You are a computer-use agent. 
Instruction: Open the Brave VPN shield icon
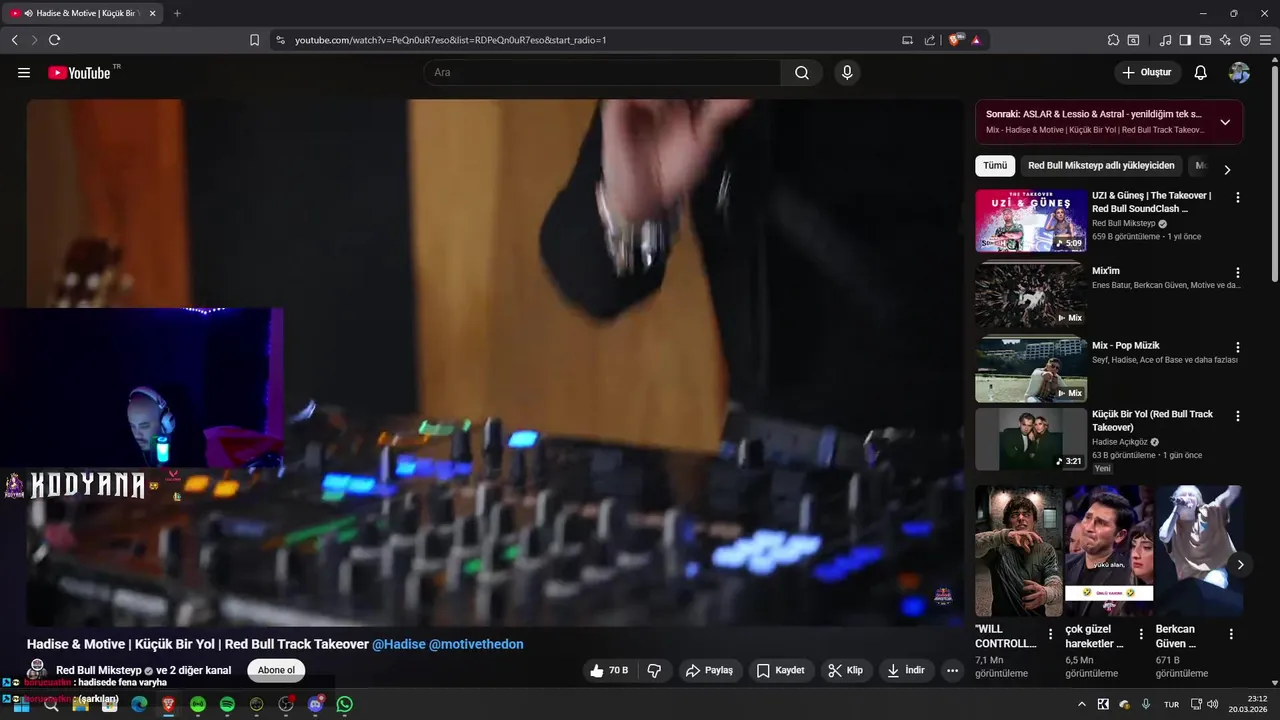1245,40
